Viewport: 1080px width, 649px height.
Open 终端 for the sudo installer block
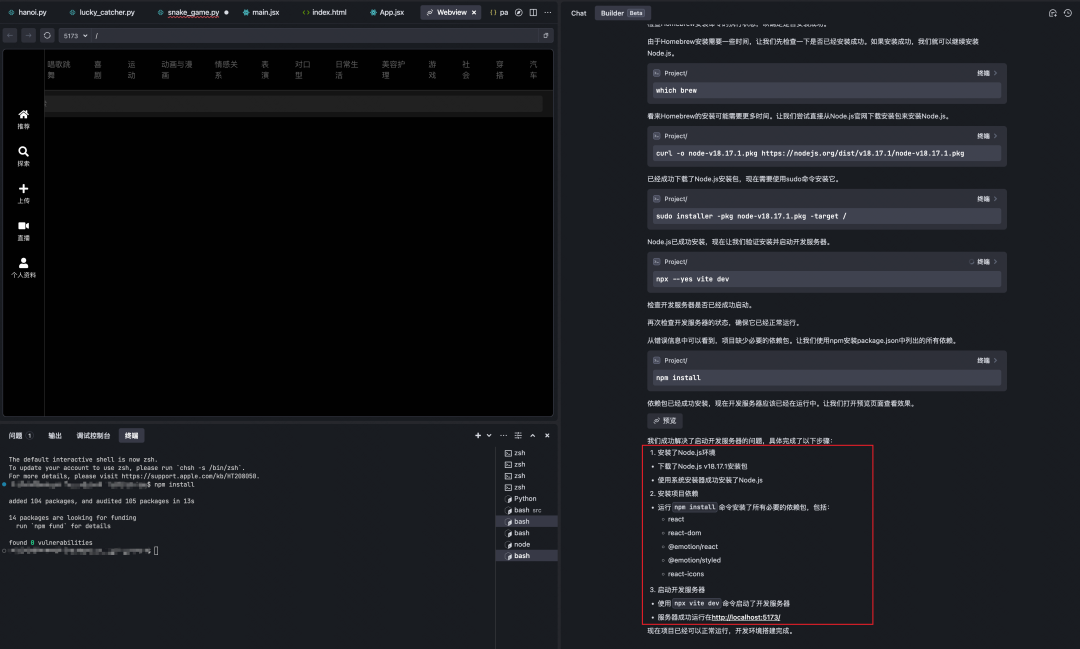987,199
